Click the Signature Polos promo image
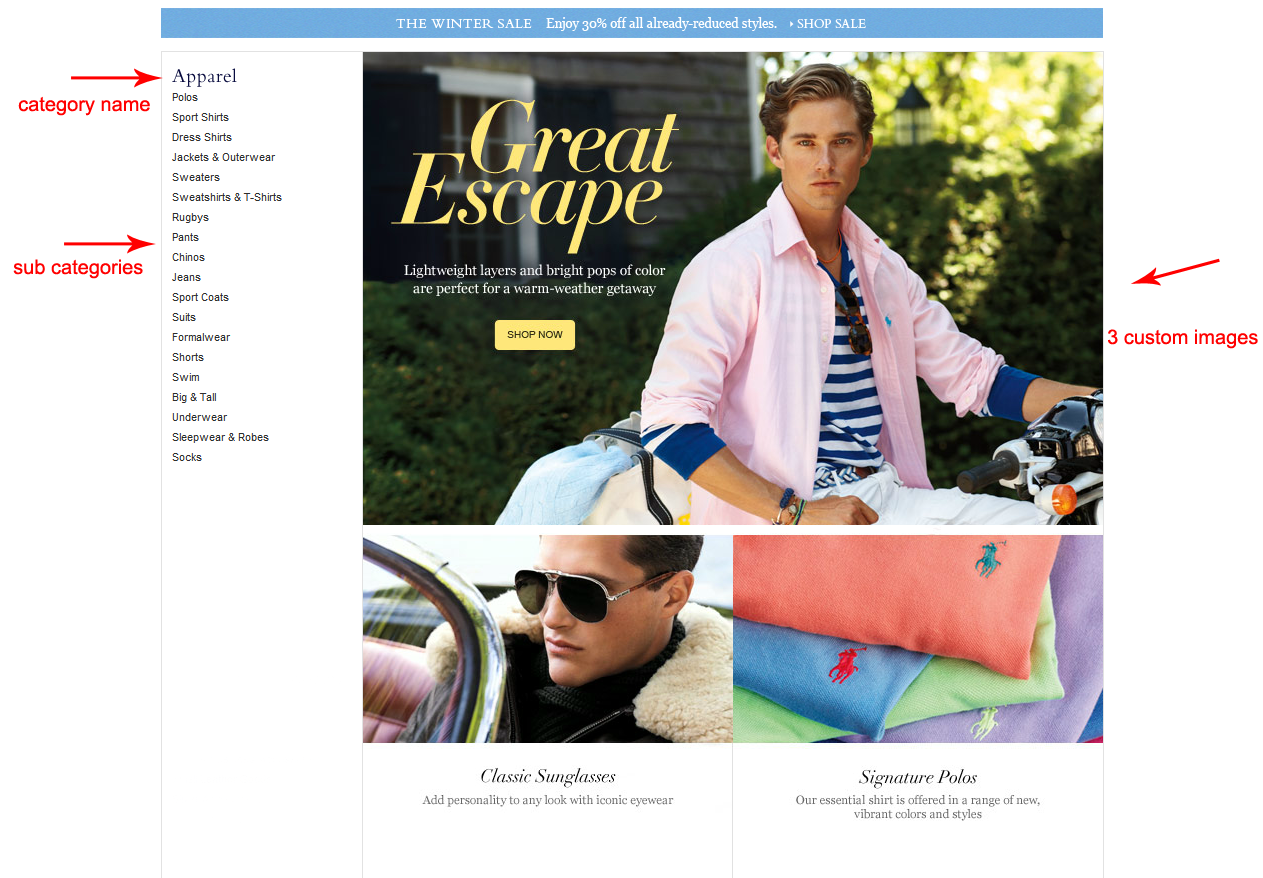 (918, 639)
